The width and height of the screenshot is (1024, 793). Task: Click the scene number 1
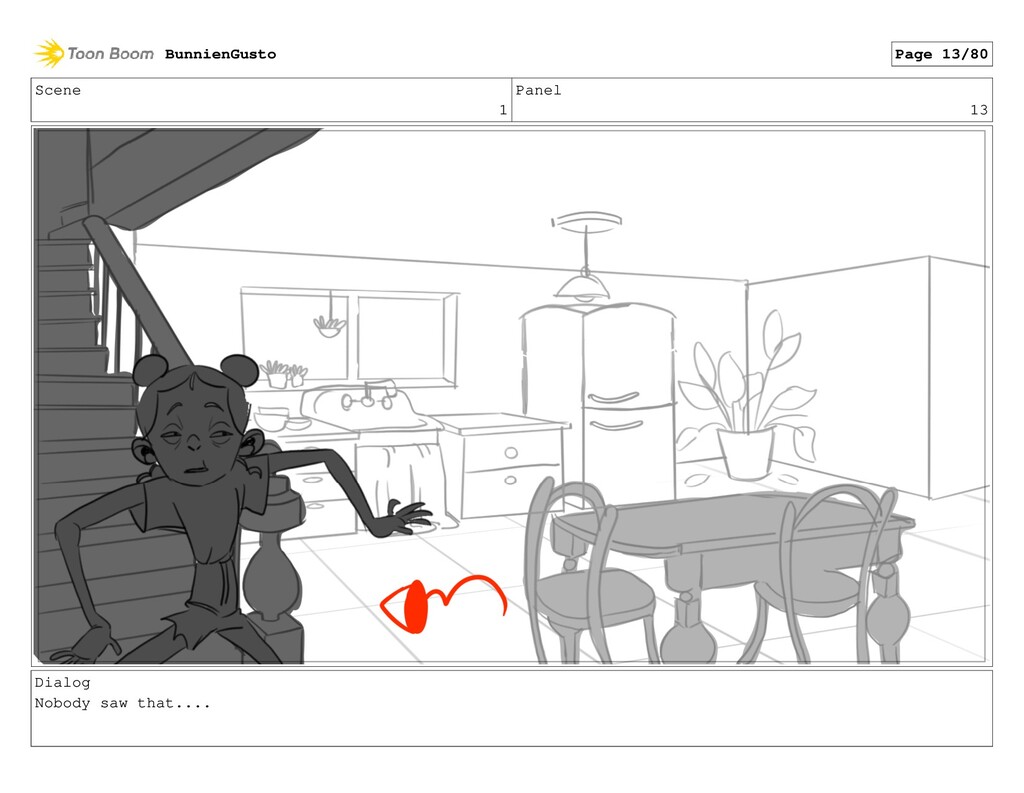click(503, 110)
